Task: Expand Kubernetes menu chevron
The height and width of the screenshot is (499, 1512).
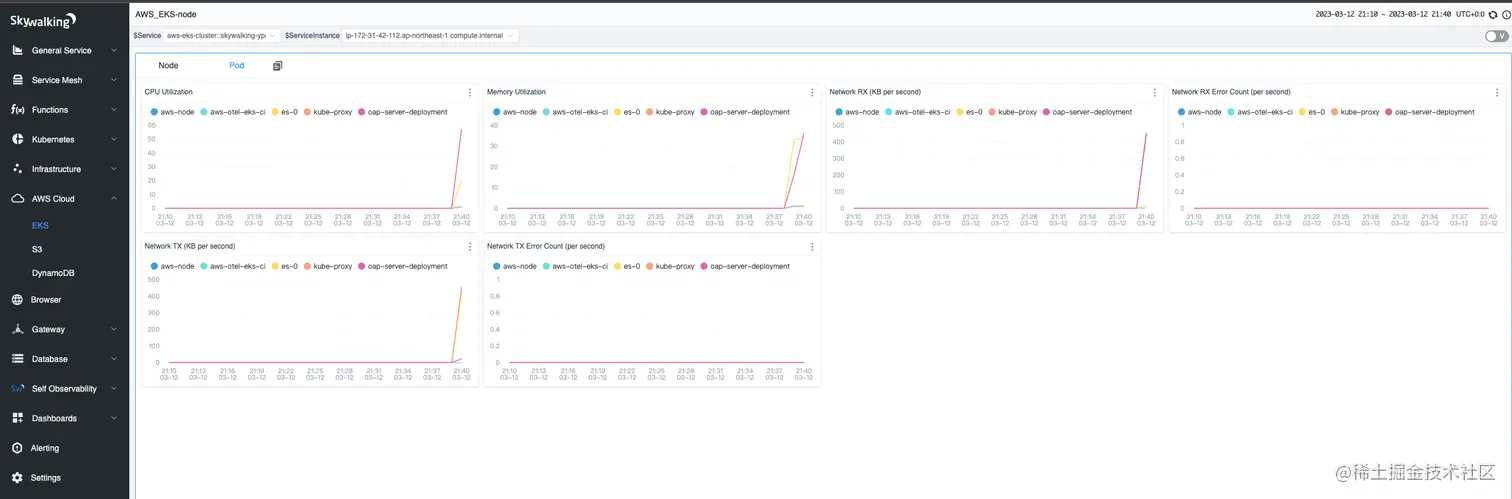Action: [114, 139]
